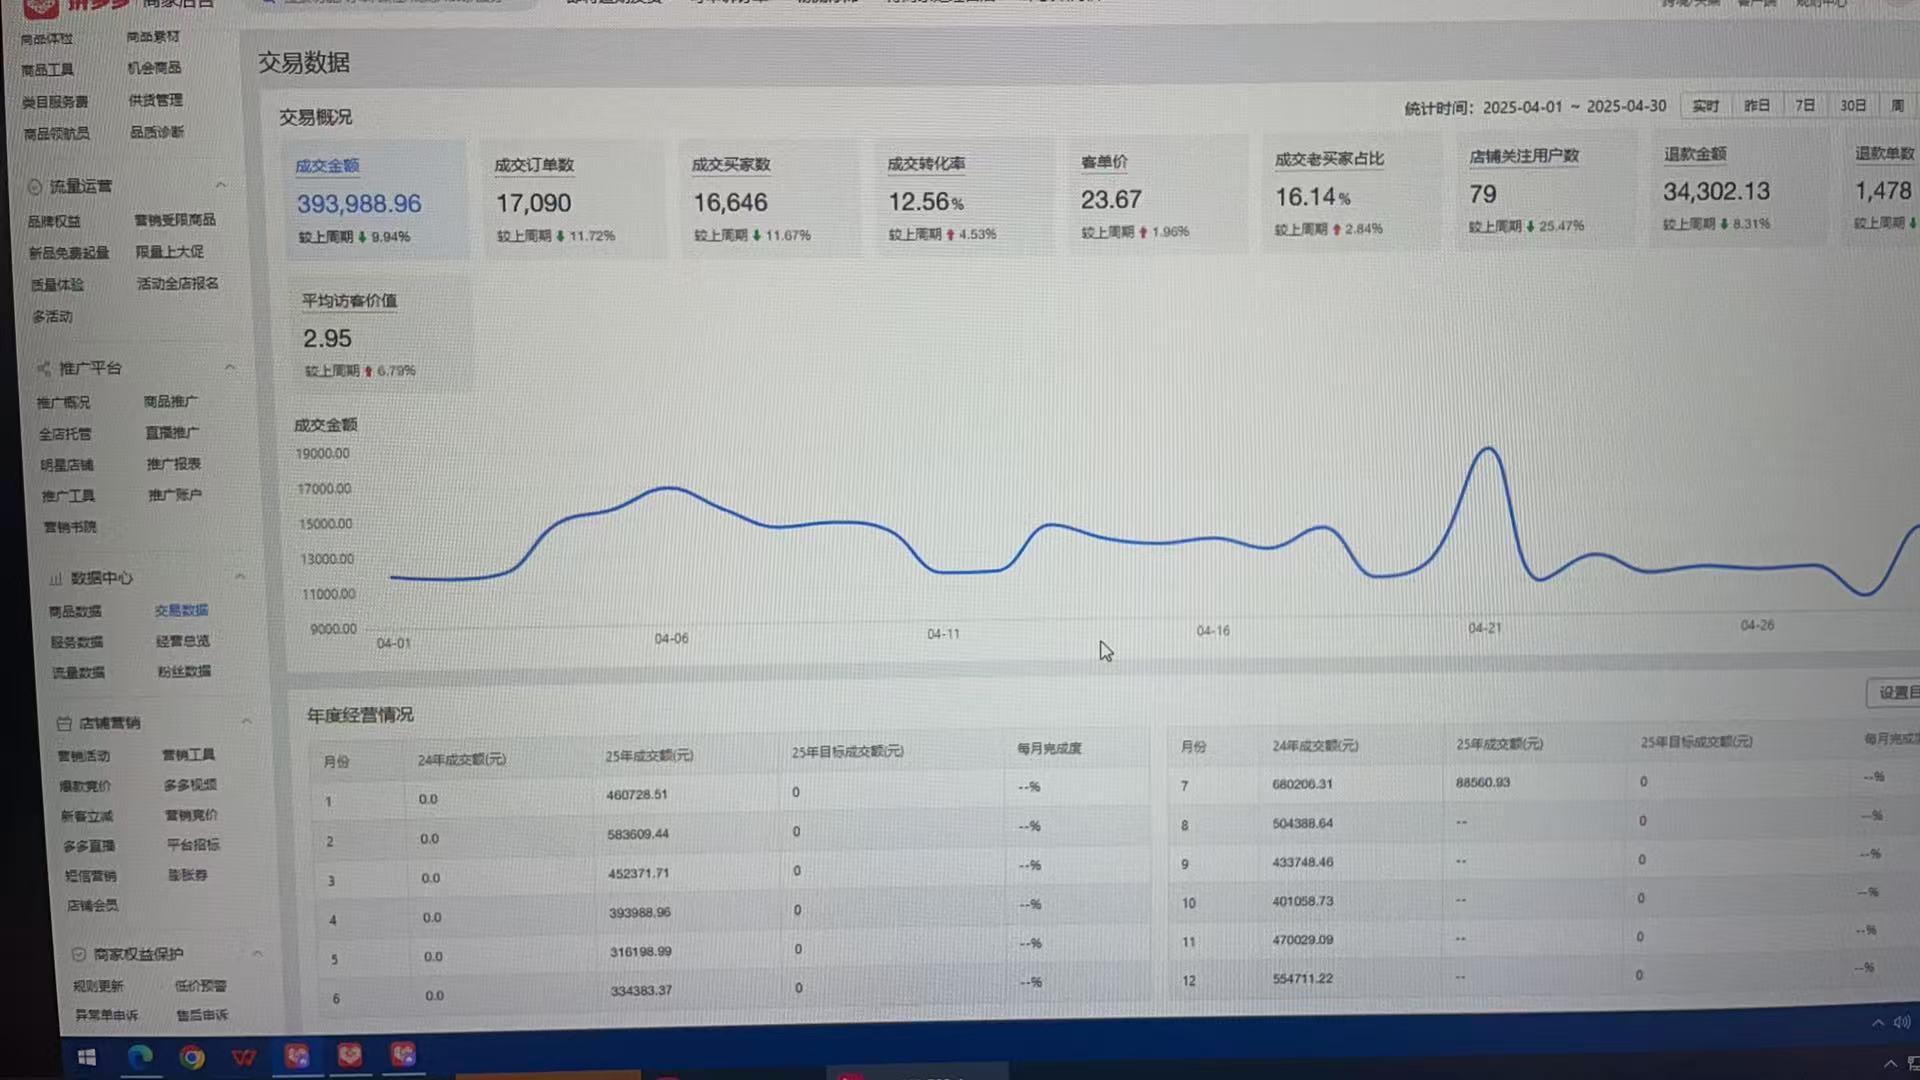This screenshot has width=1920, height=1080.
Task: Switch to 30日 time range
Action: point(1852,105)
